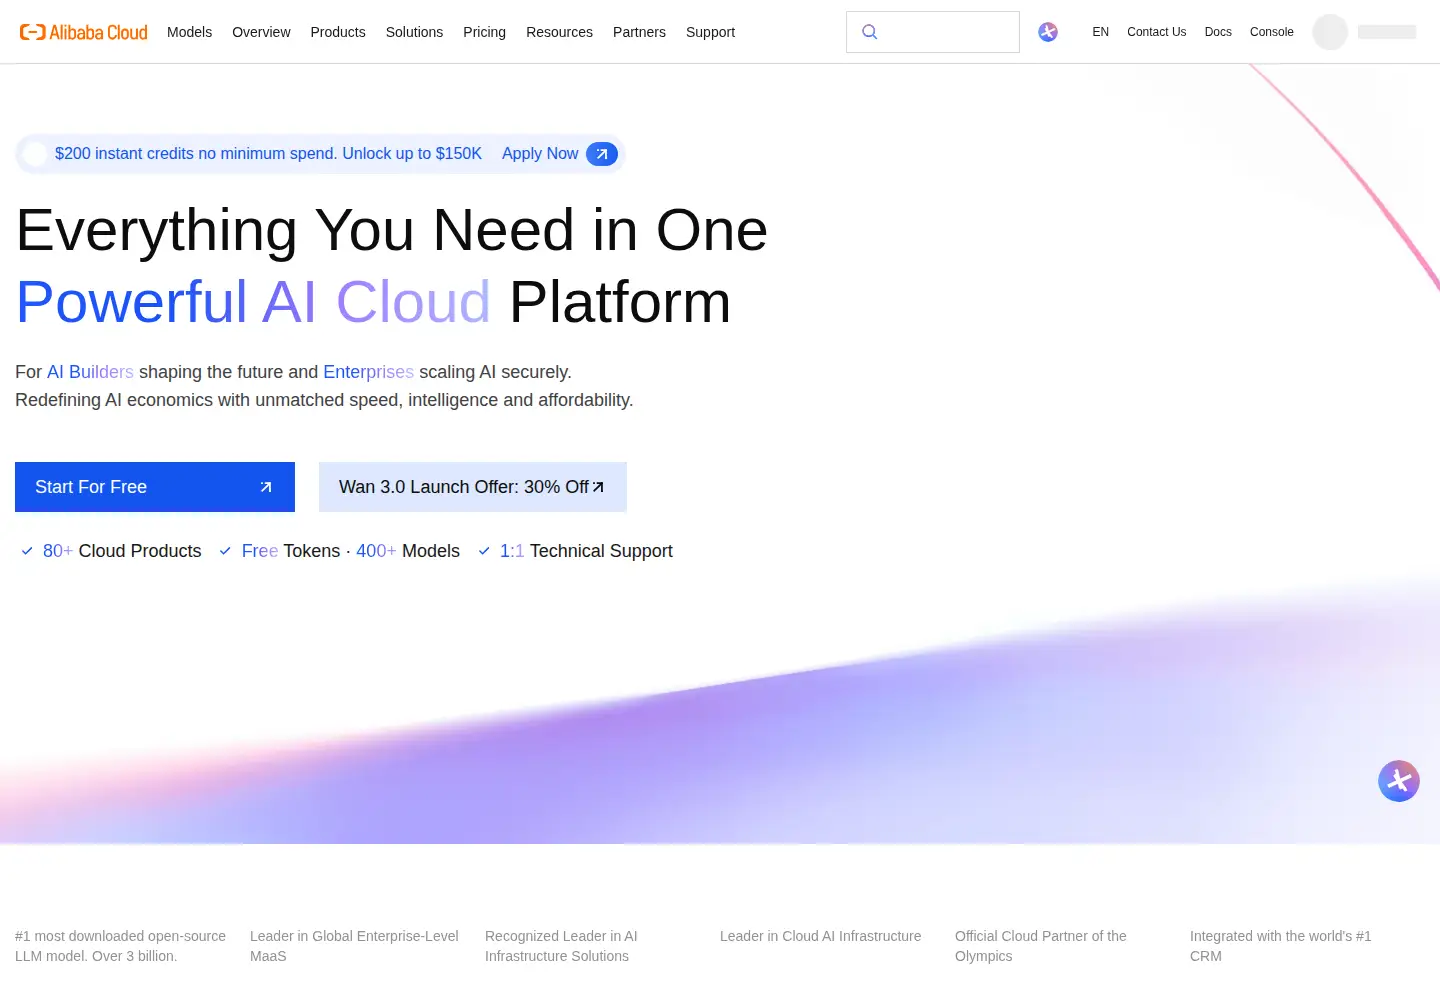Image resolution: width=1440 pixels, height=1000 pixels.
Task: Click the "Free Tokens · 400+ Models" text
Action: point(351,551)
